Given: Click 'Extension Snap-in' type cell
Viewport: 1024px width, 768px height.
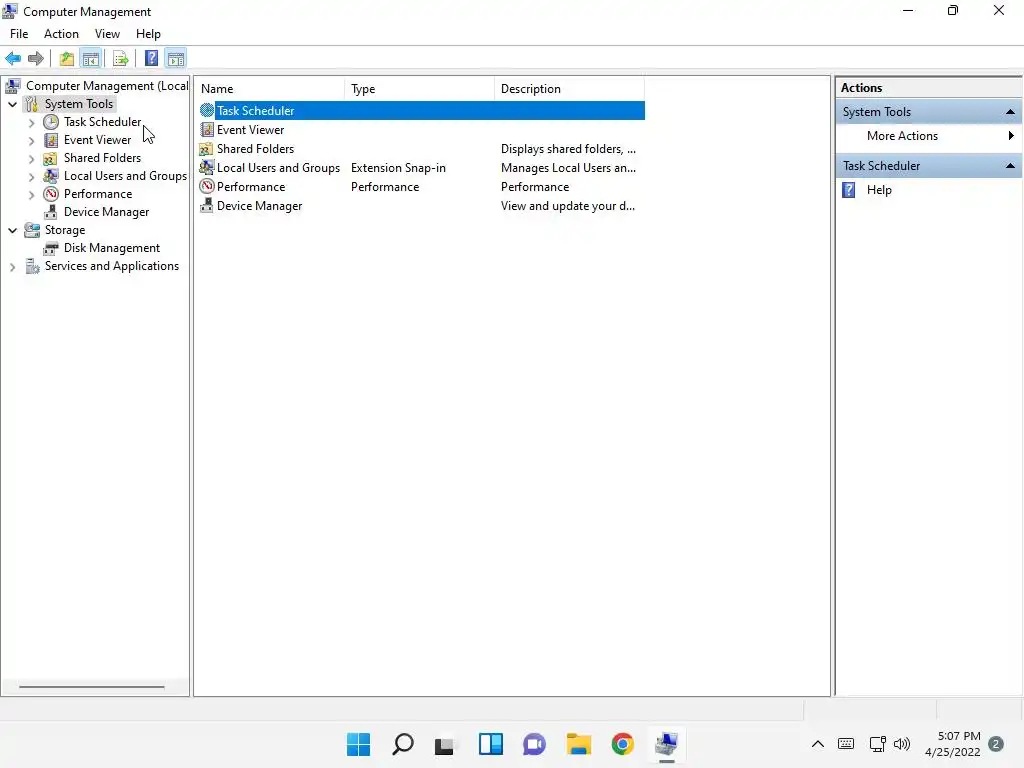Looking at the screenshot, I should pyautogui.click(x=398, y=168).
